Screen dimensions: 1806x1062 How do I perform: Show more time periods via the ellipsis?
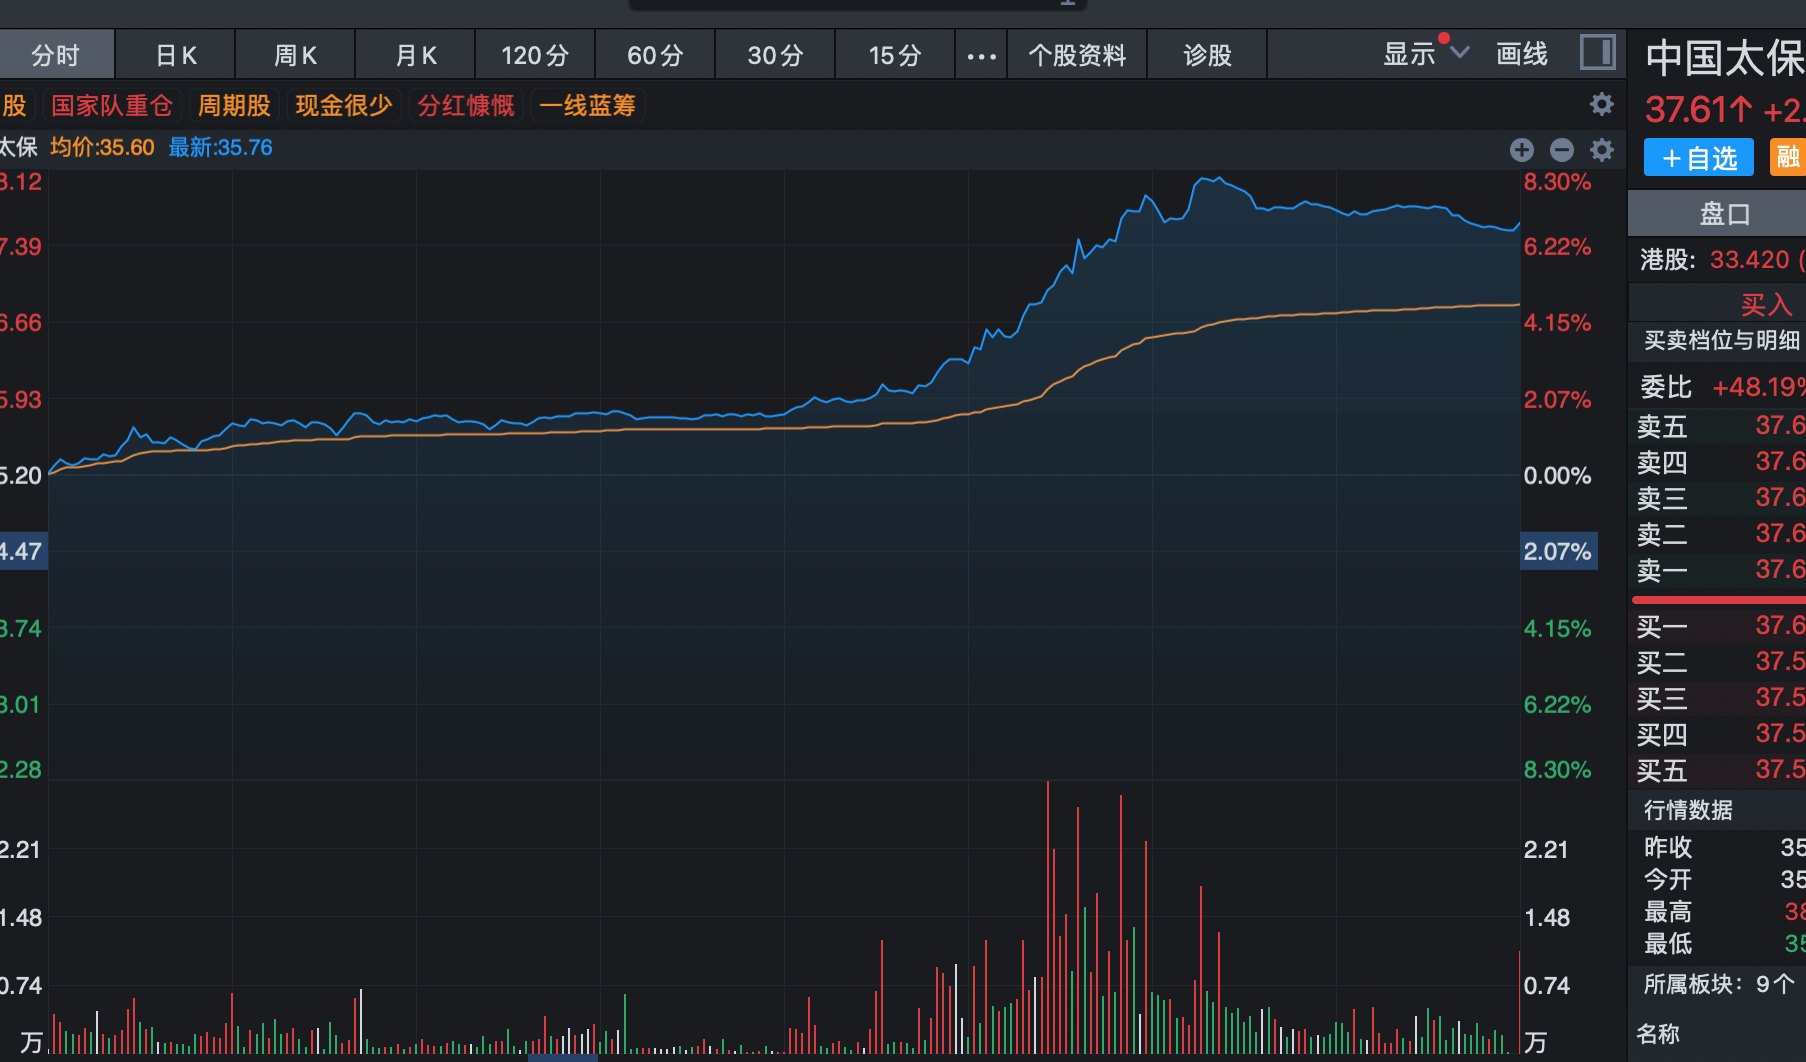(981, 56)
